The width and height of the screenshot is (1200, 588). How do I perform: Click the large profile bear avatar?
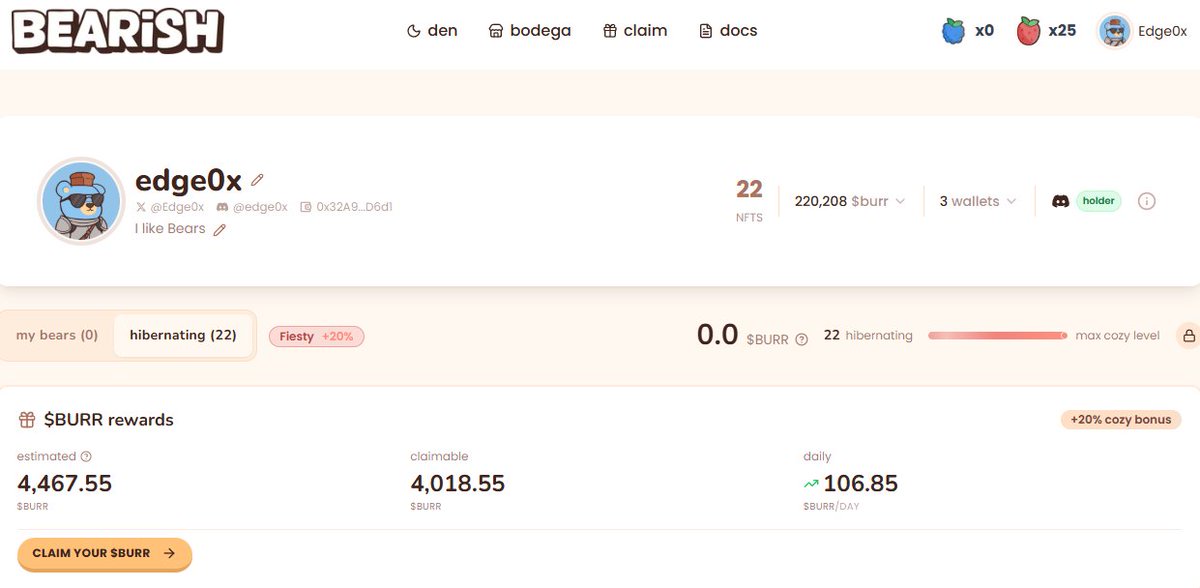click(x=81, y=201)
